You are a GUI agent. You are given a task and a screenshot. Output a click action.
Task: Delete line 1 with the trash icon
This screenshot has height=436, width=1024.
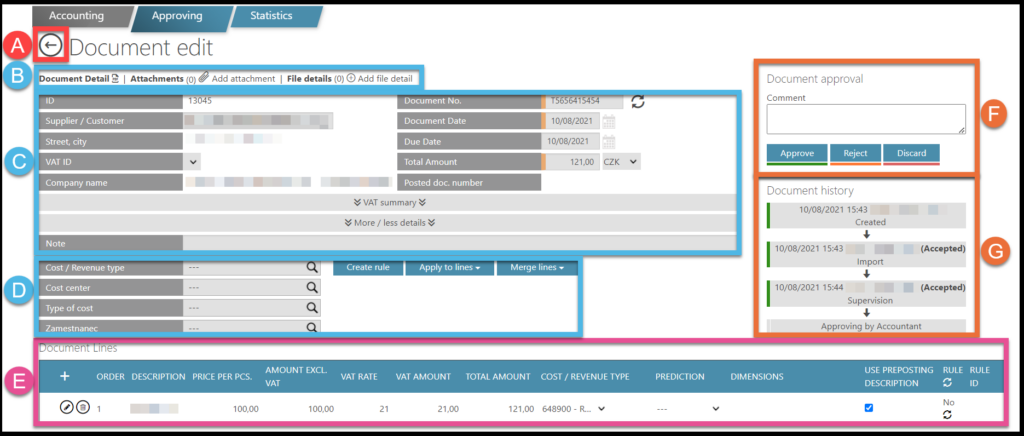pyautogui.click(x=82, y=408)
